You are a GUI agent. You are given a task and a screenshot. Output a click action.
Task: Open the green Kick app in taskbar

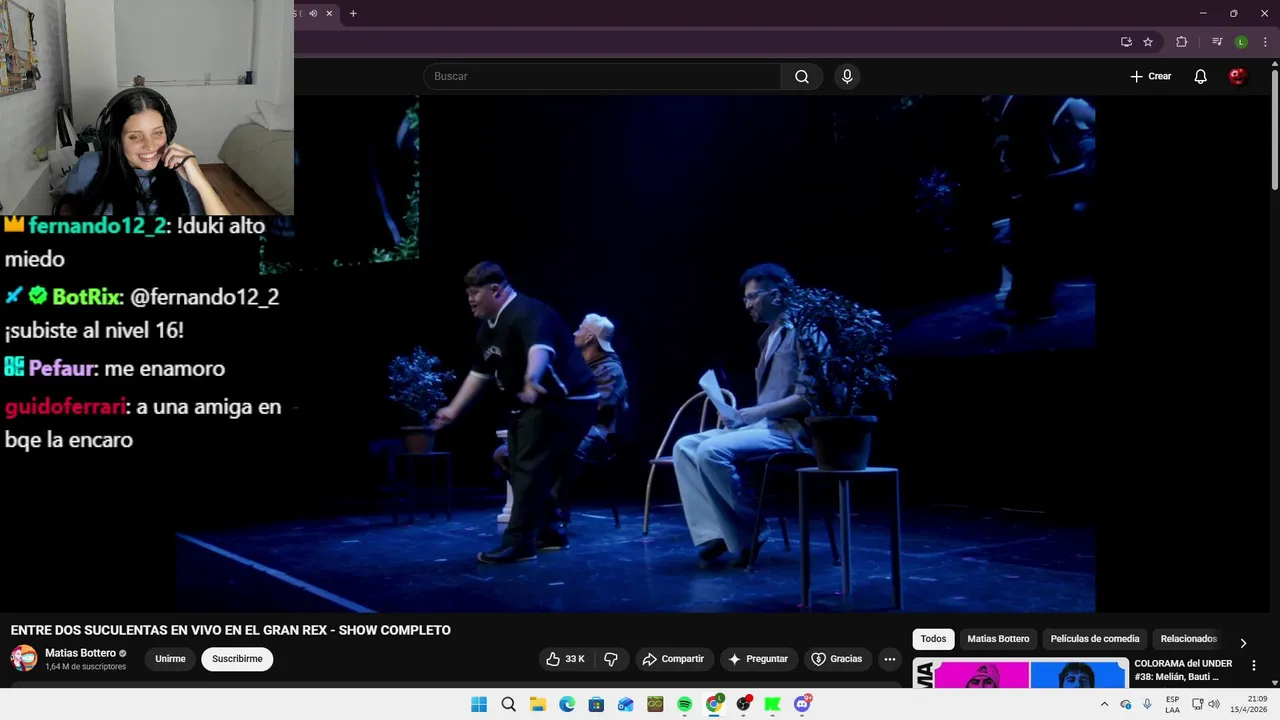click(772, 704)
